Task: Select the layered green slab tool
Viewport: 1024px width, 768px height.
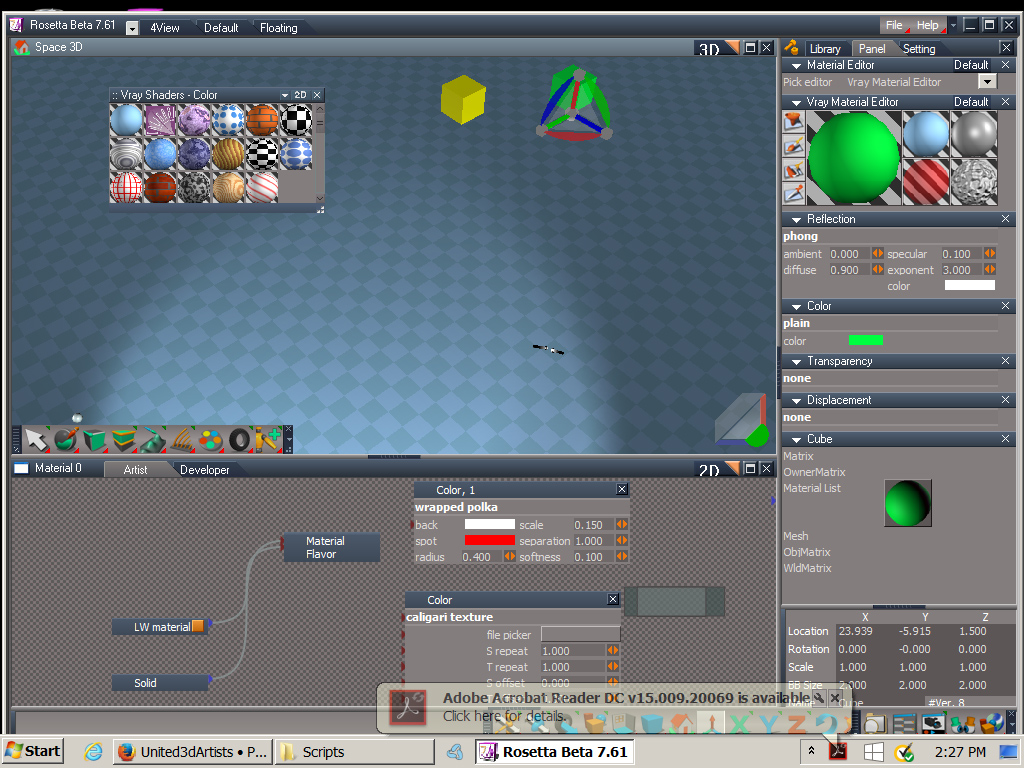Action: click(123, 440)
